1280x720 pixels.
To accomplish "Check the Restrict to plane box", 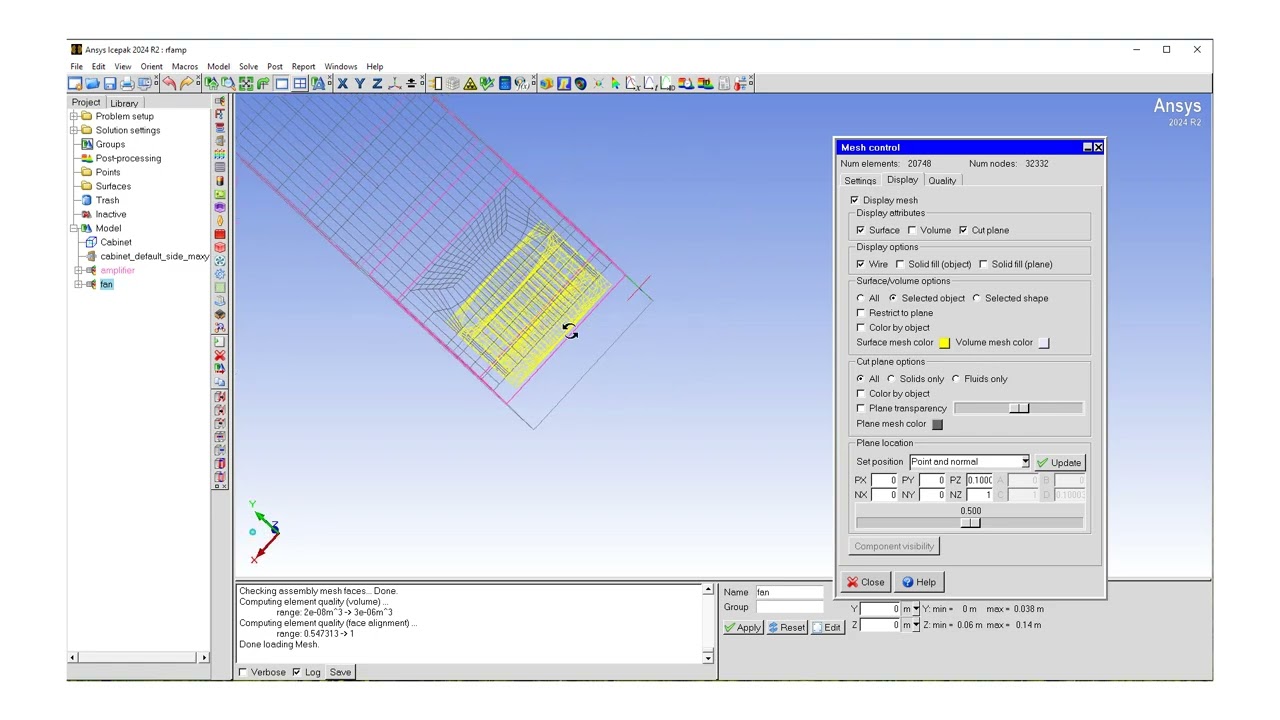I will [861, 313].
